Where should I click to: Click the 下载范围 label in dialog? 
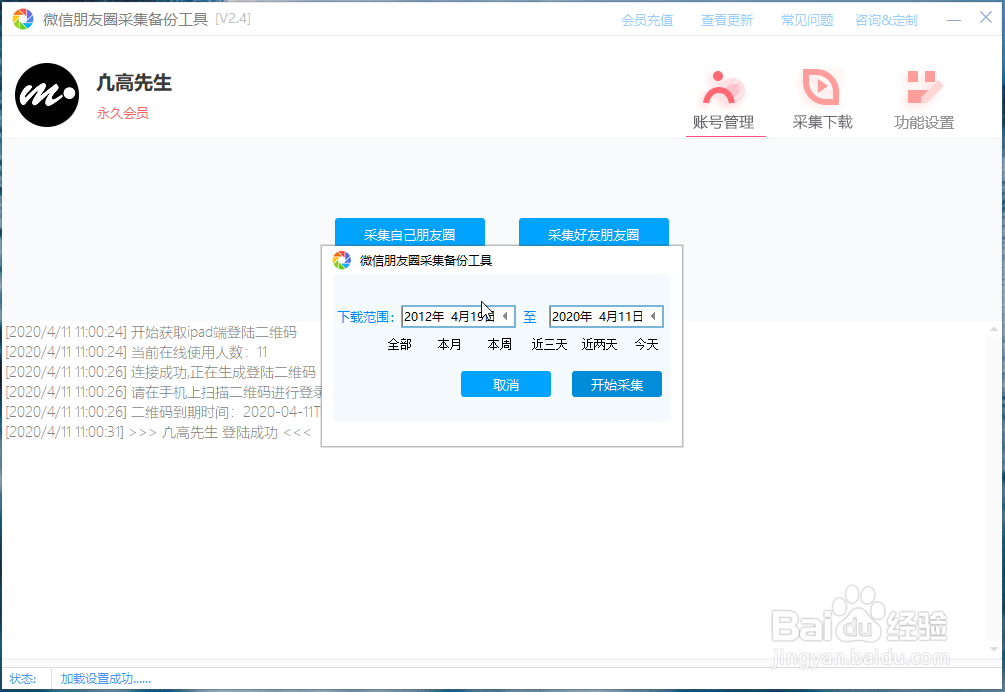click(x=365, y=317)
